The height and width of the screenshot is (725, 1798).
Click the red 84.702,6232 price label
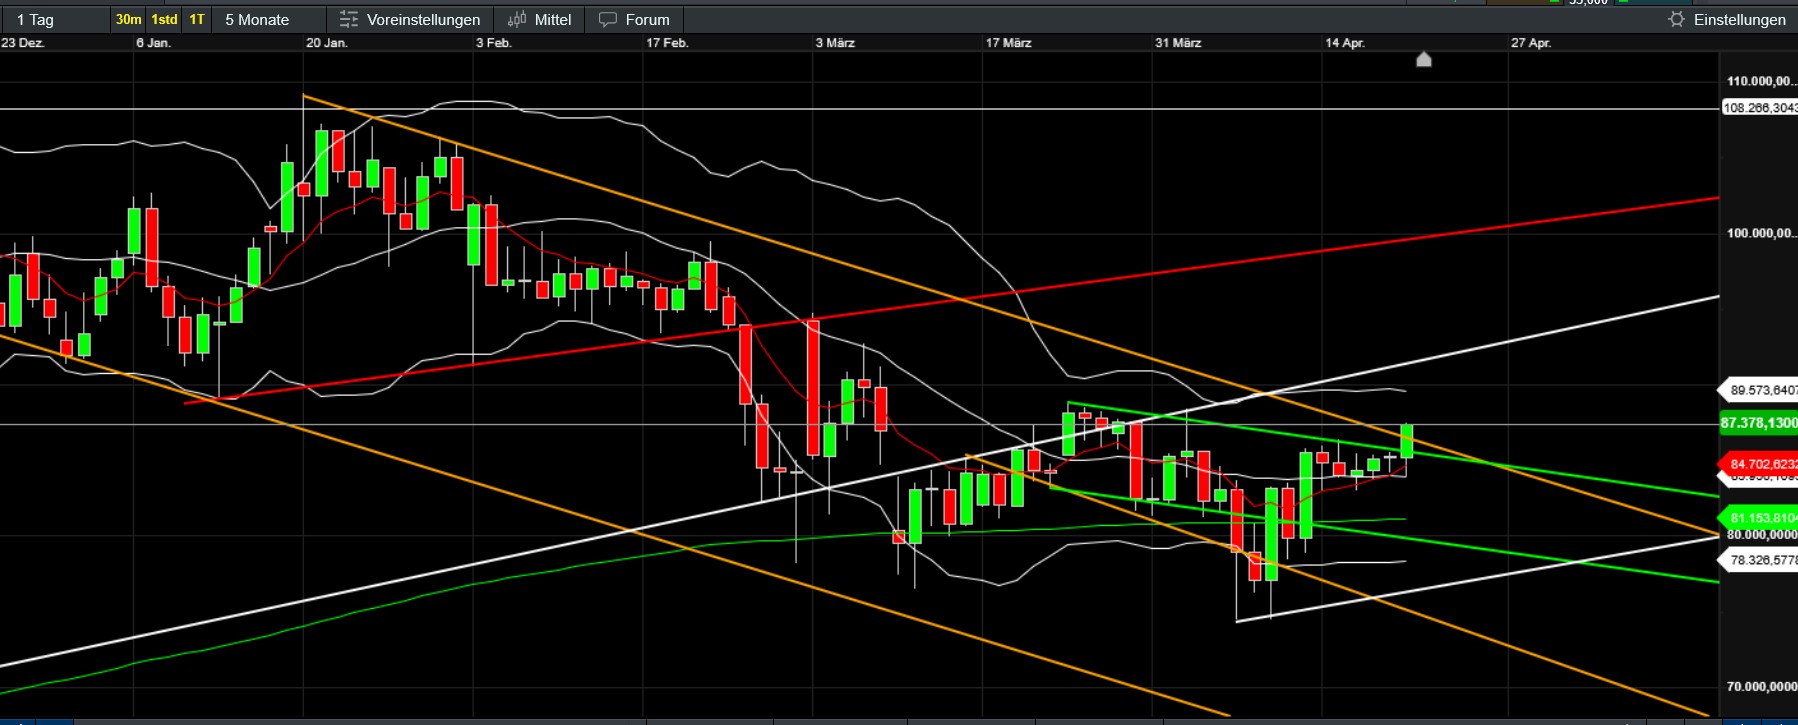(1759, 464)
